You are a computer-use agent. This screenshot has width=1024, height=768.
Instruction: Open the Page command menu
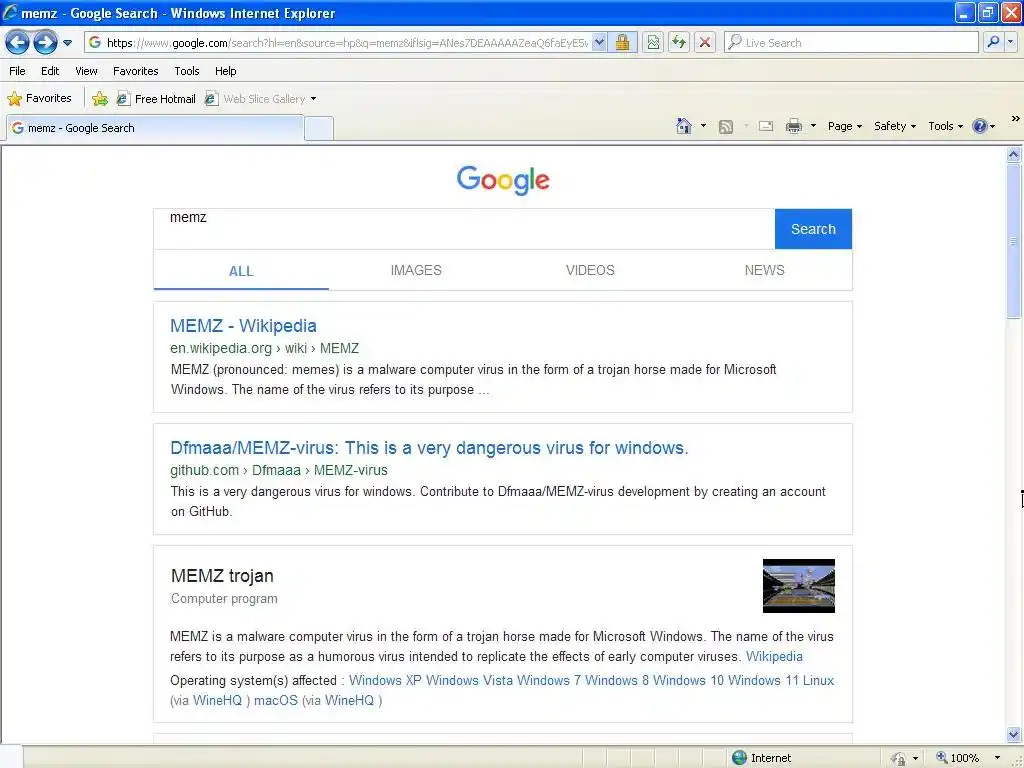pyautogui.click(x=845, y=126)
